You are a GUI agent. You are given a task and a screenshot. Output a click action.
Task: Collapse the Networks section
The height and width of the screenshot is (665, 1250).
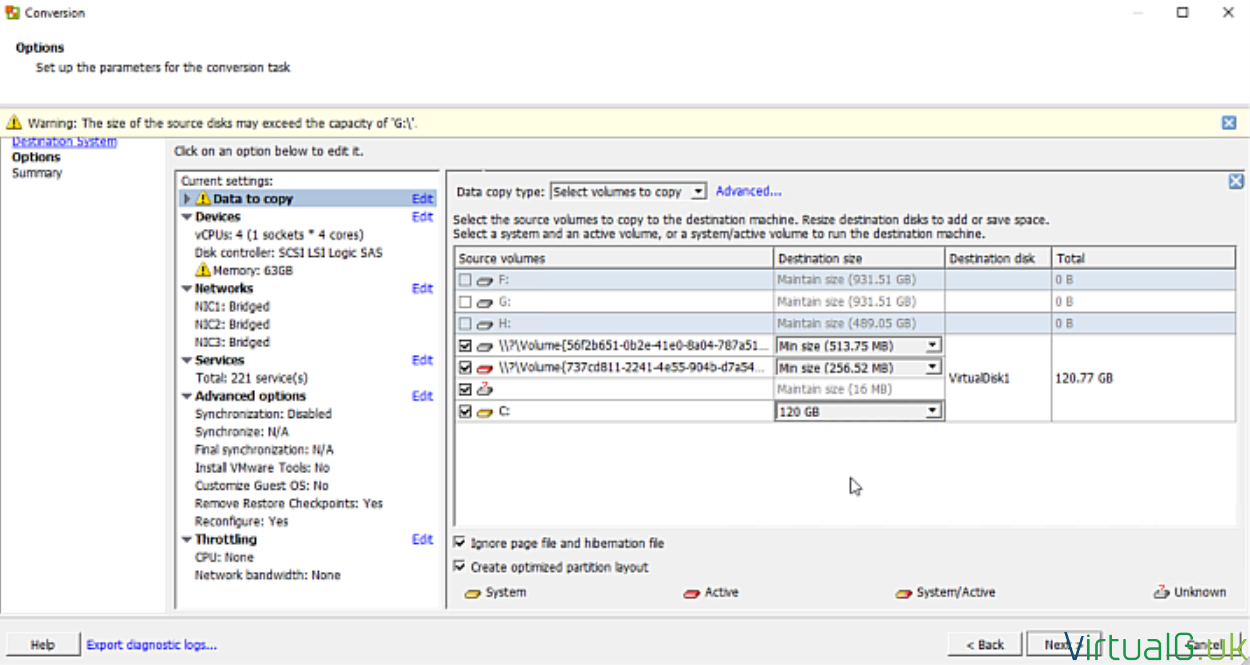click(x=187, y=288)
